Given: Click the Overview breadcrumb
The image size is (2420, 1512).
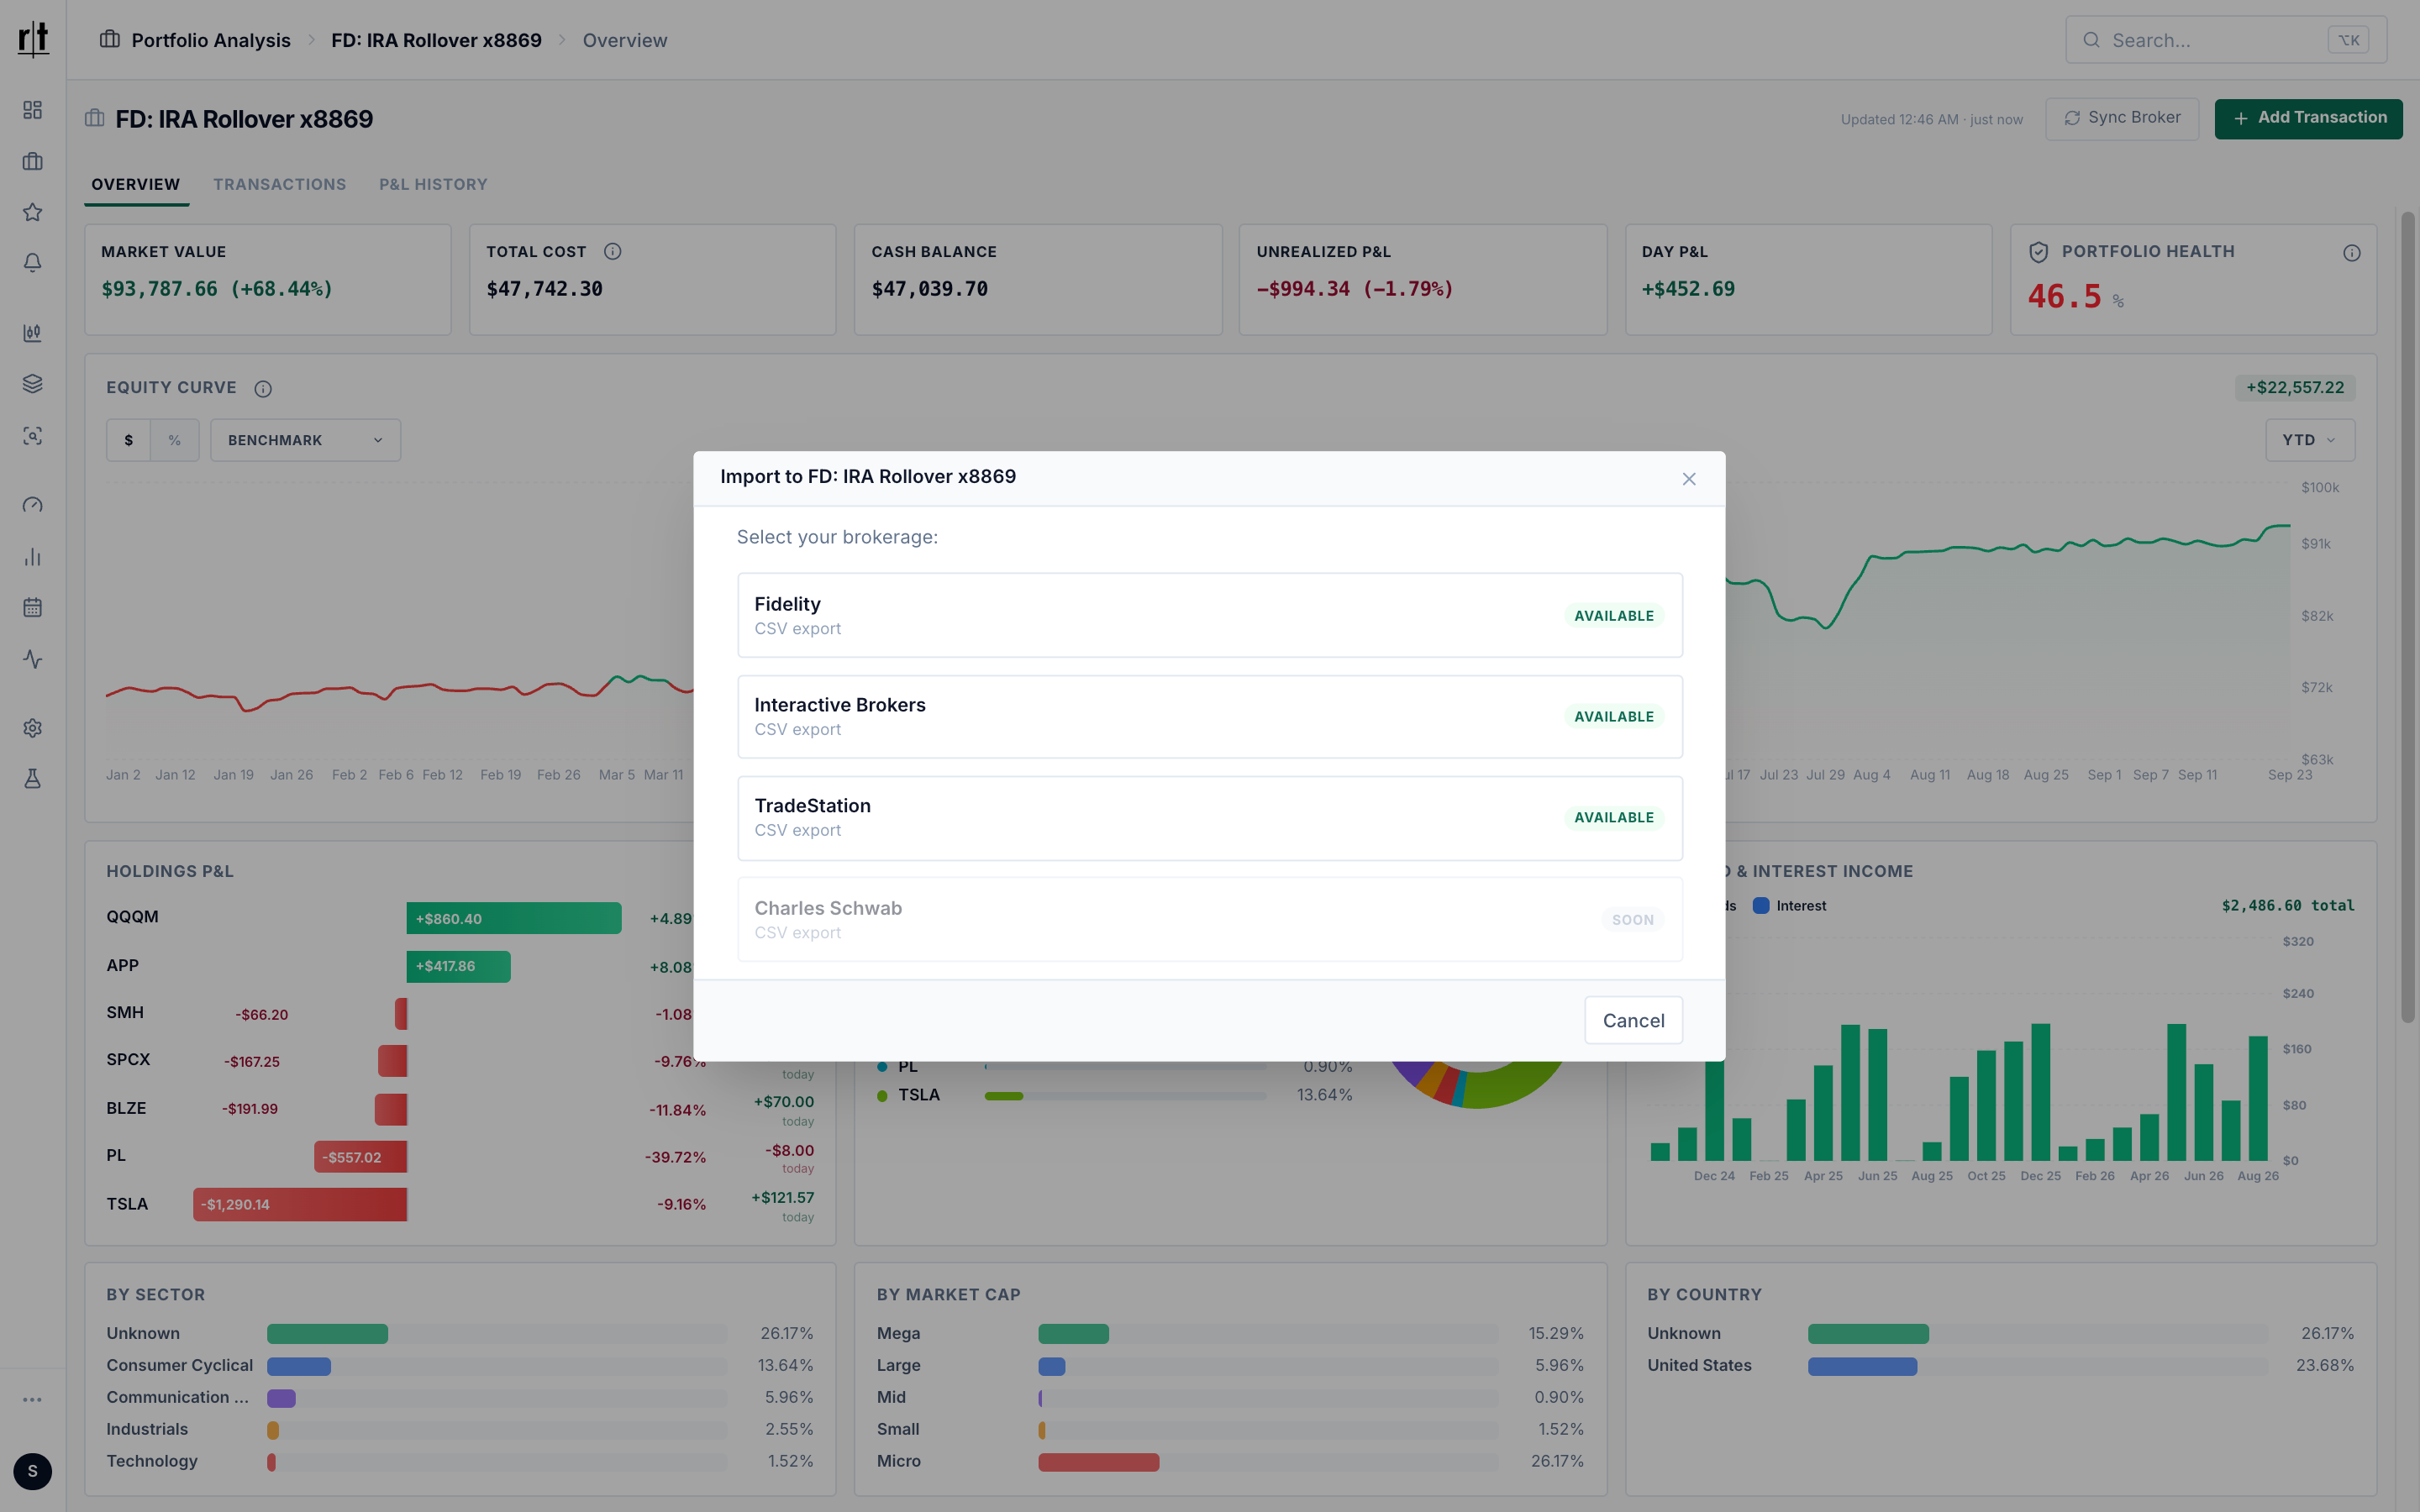Looking at the screenshot, I should click(625, 40).
